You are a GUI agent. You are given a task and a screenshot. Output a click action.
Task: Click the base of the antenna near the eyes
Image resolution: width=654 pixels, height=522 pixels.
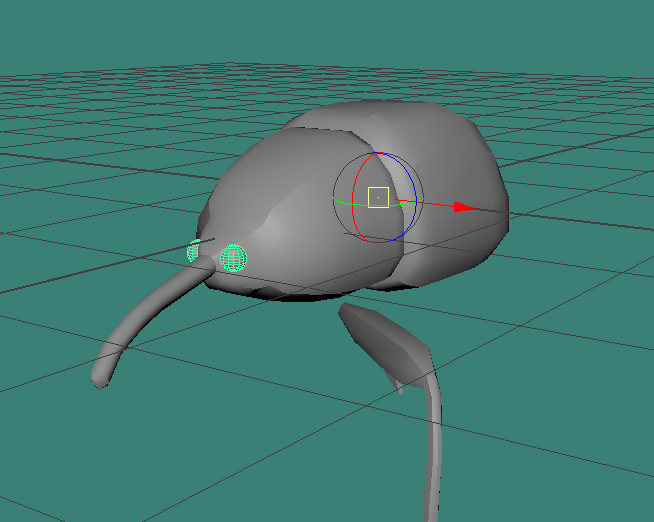tap(205, 266)
